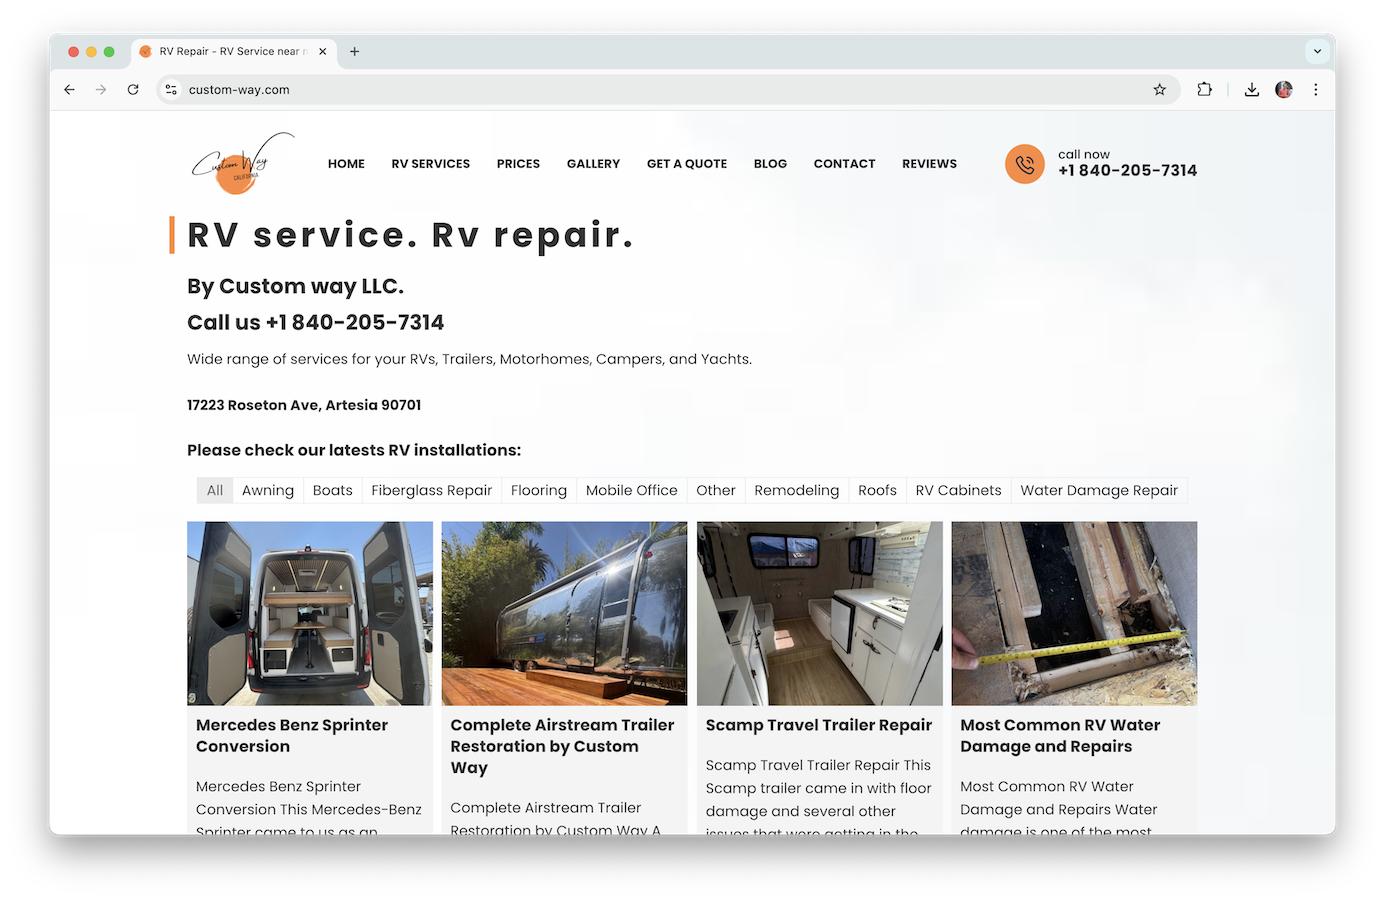The width and height of the screenshot is (1385, 900).
Task: Filter installations by Remodeling
Action: coord(796,490)
